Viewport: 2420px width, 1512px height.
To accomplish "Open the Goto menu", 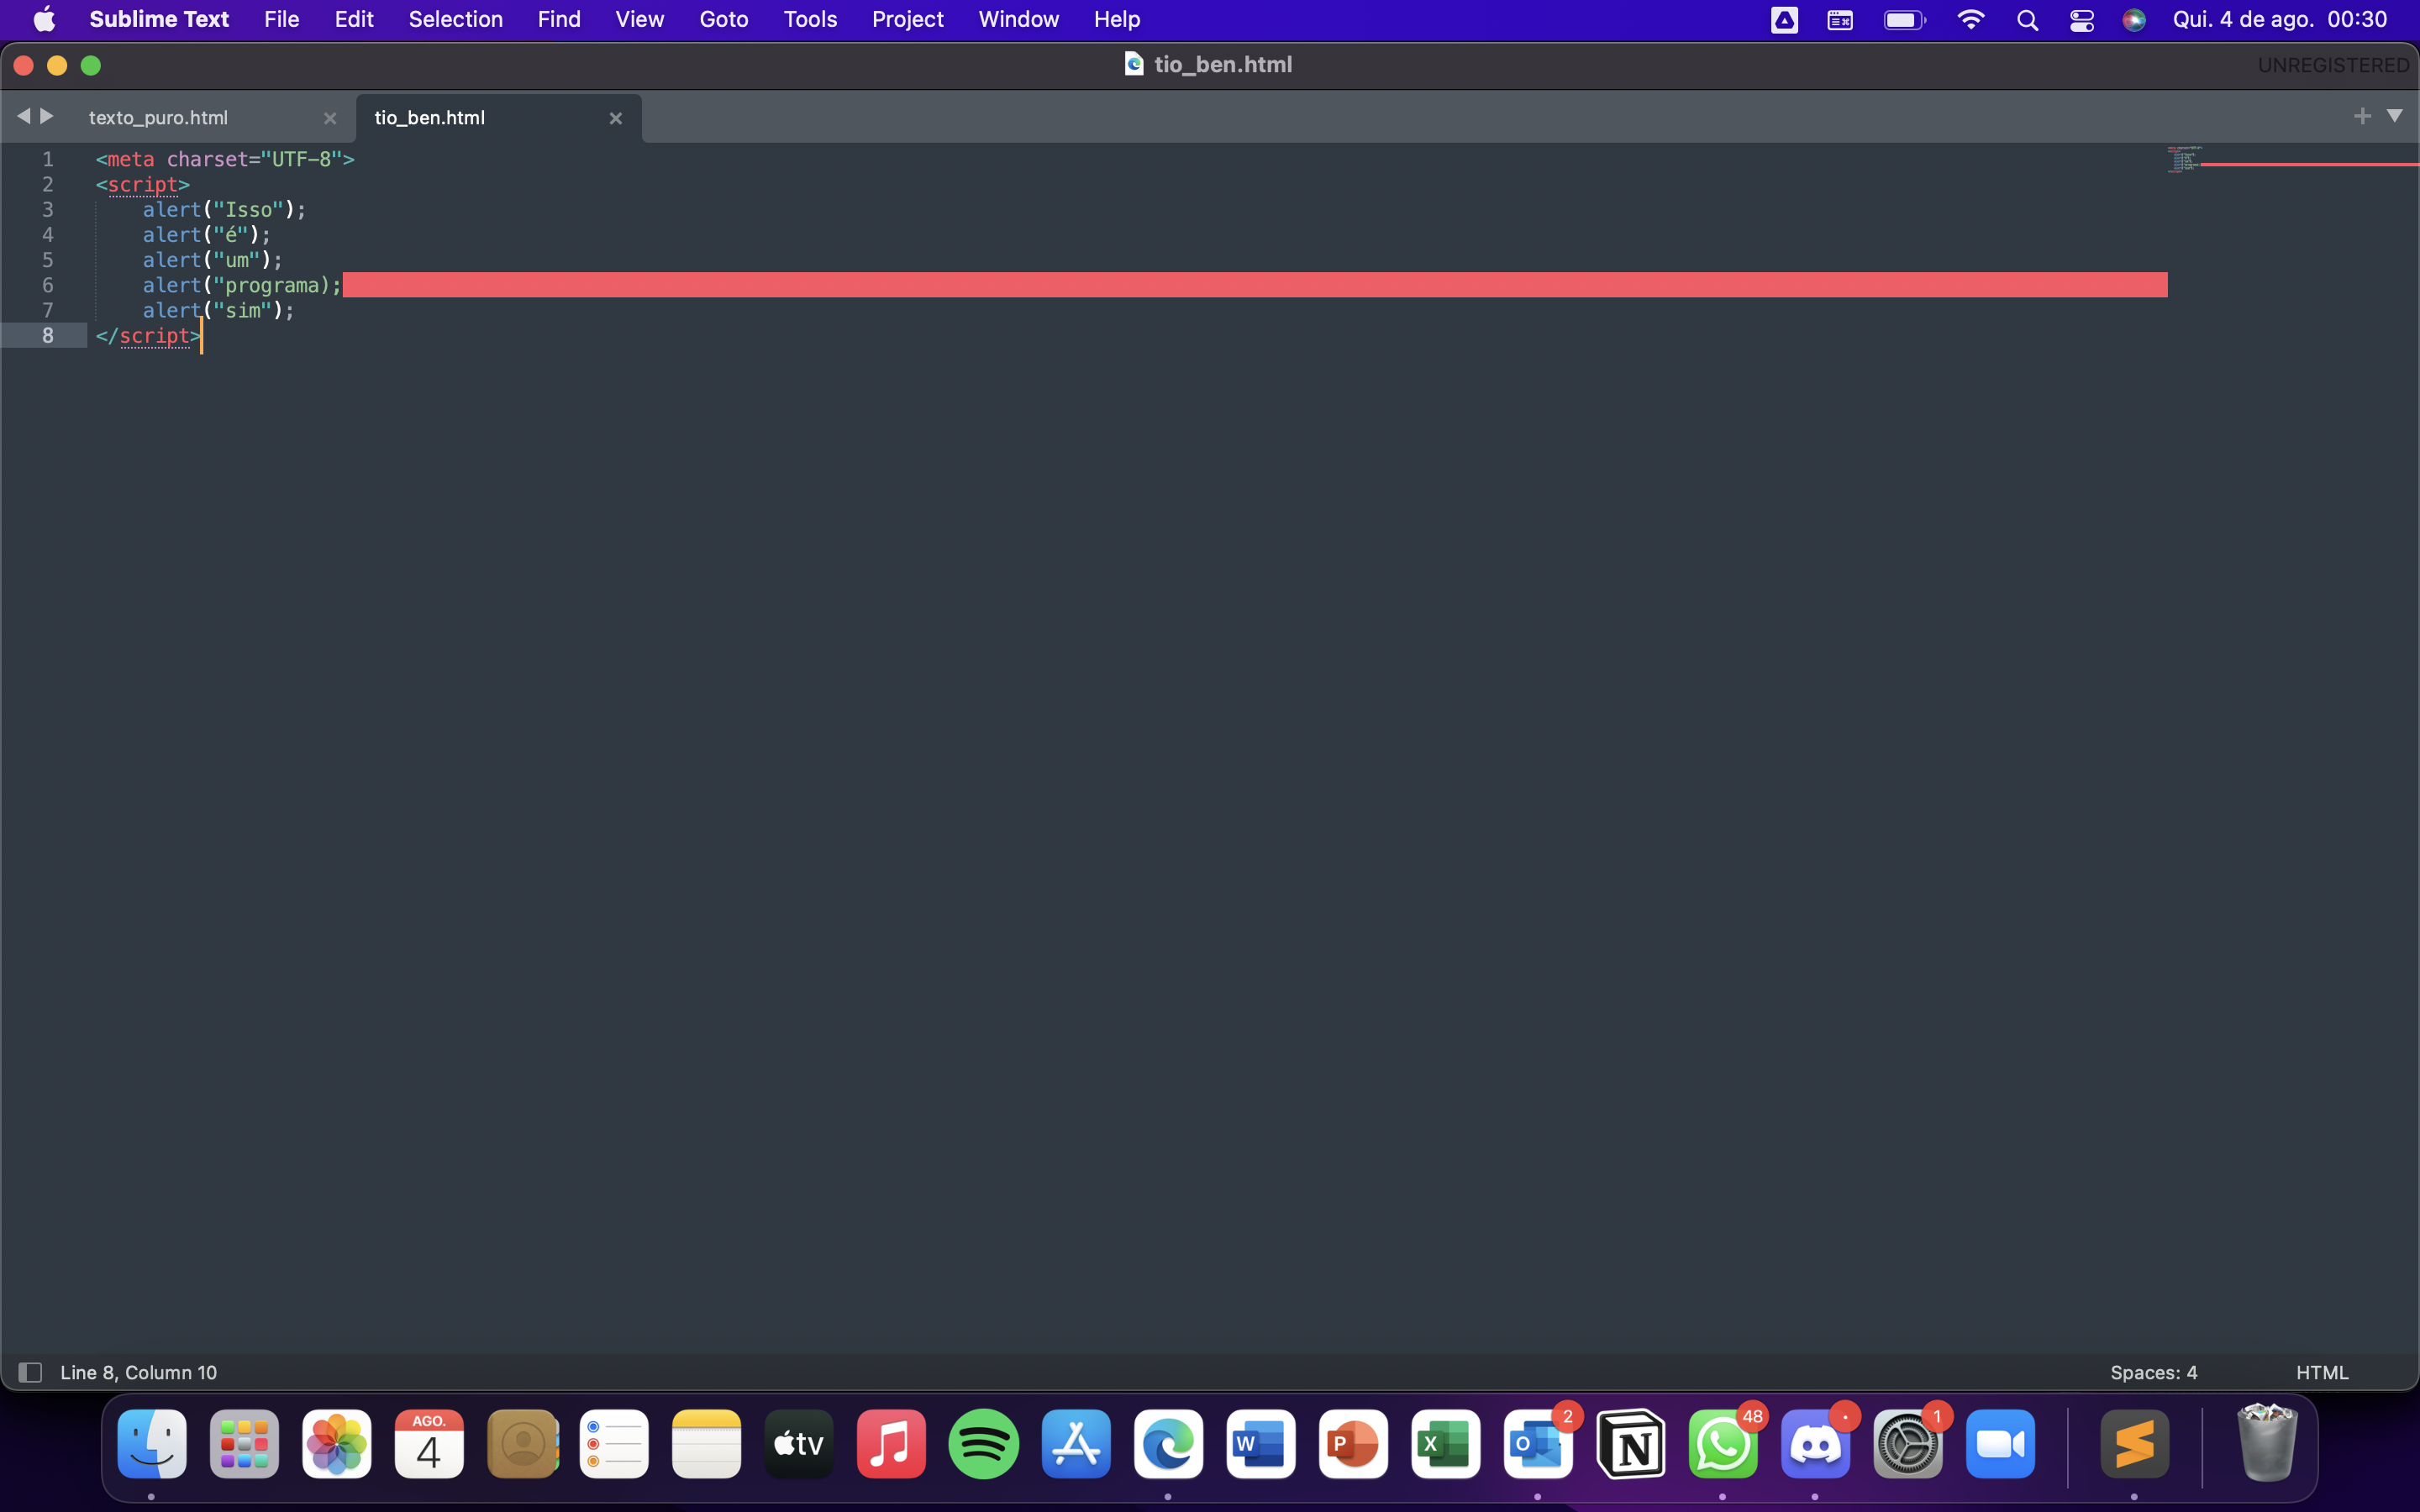I will [x=723, y=19].
